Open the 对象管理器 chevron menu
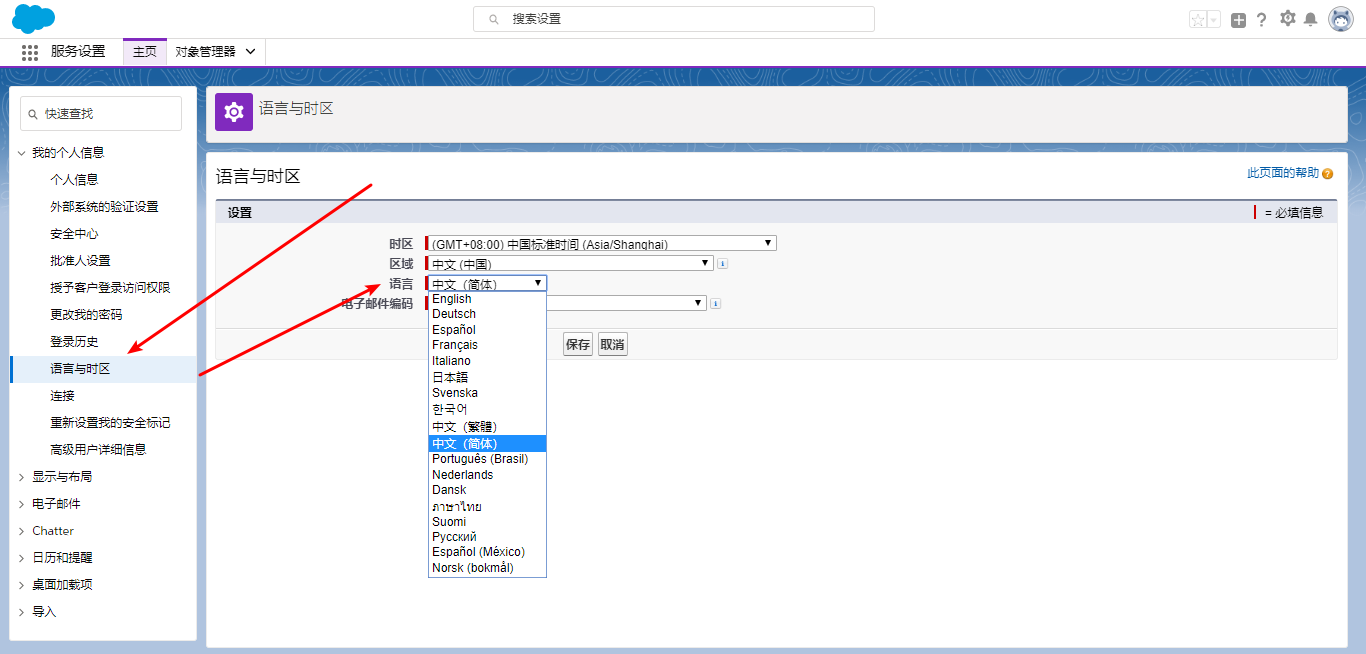Screen dimensions: 1366x654 [x=250, y=52]
